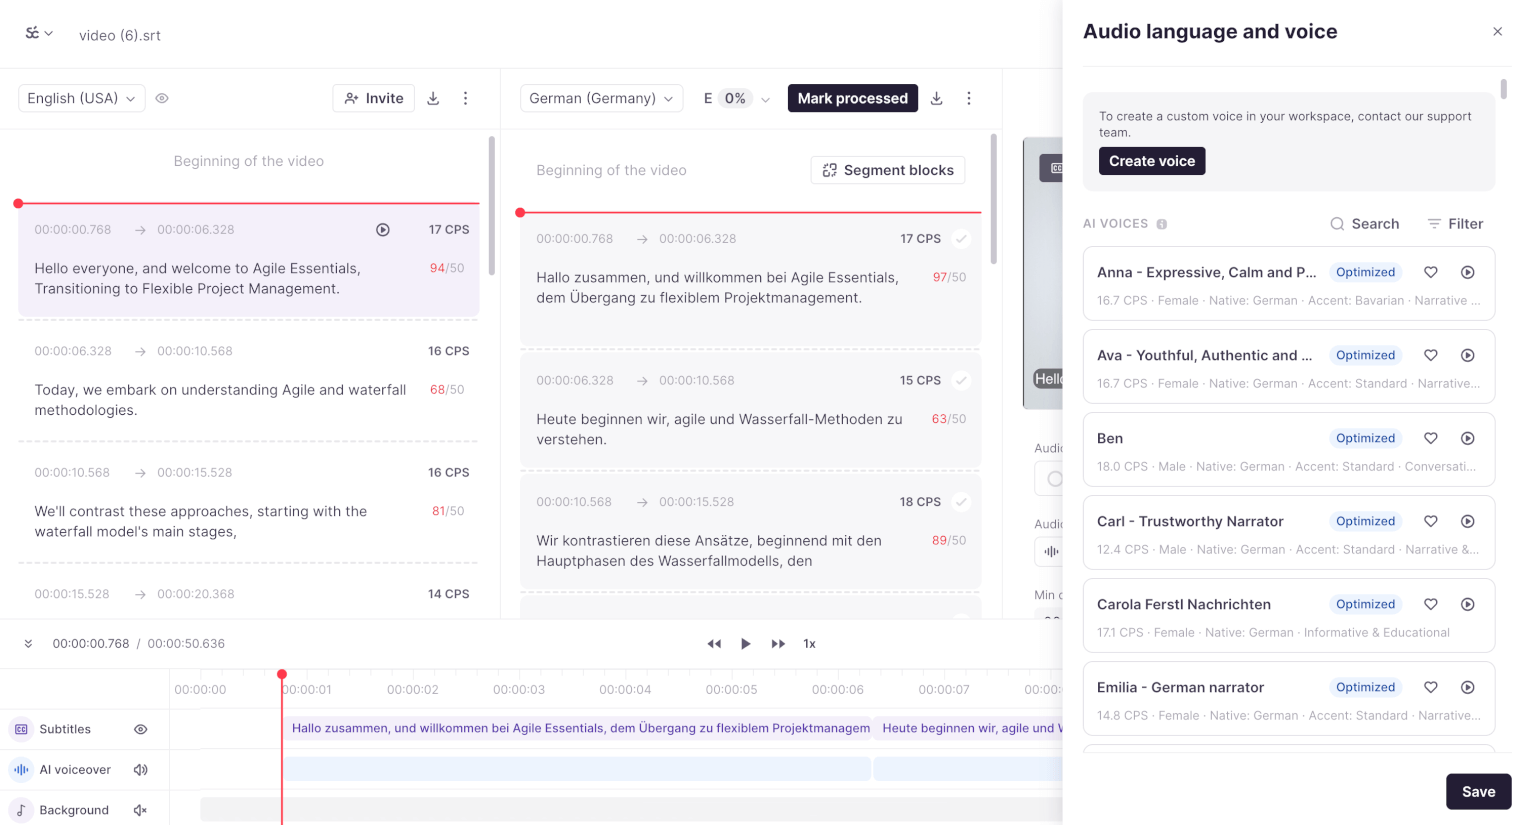Play the first English subtitle segment
The width and height of the screenshot is (1520, 825).
point(383,229)
